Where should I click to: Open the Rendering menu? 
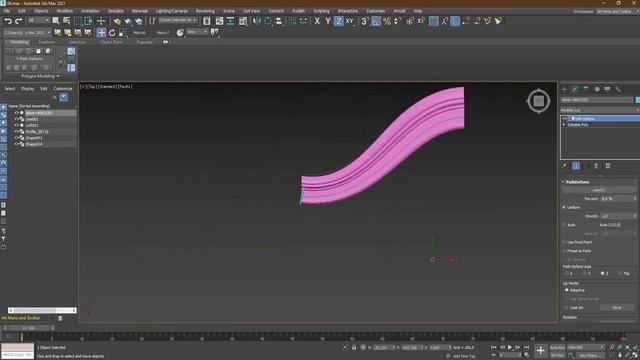[205, 11]
